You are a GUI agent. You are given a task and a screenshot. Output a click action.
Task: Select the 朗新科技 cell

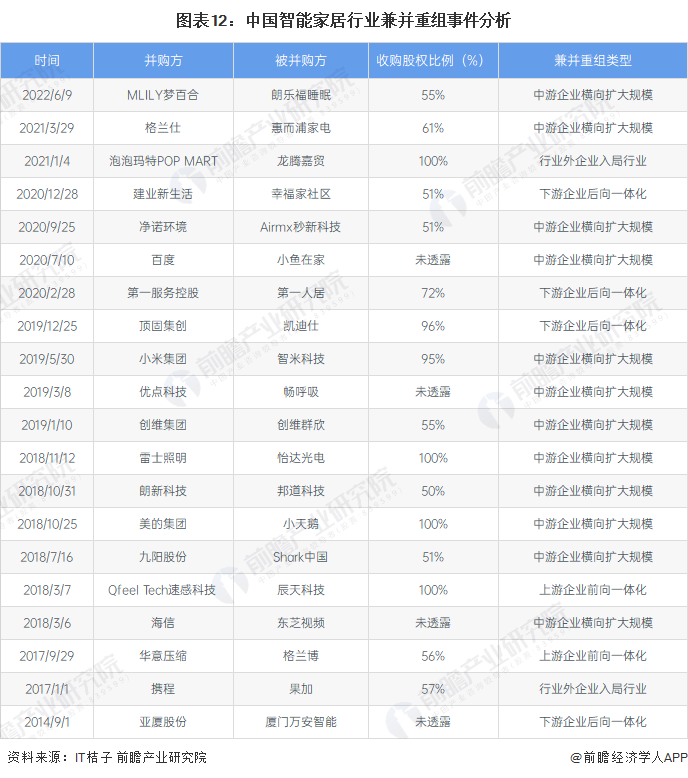tap(163, 491)
